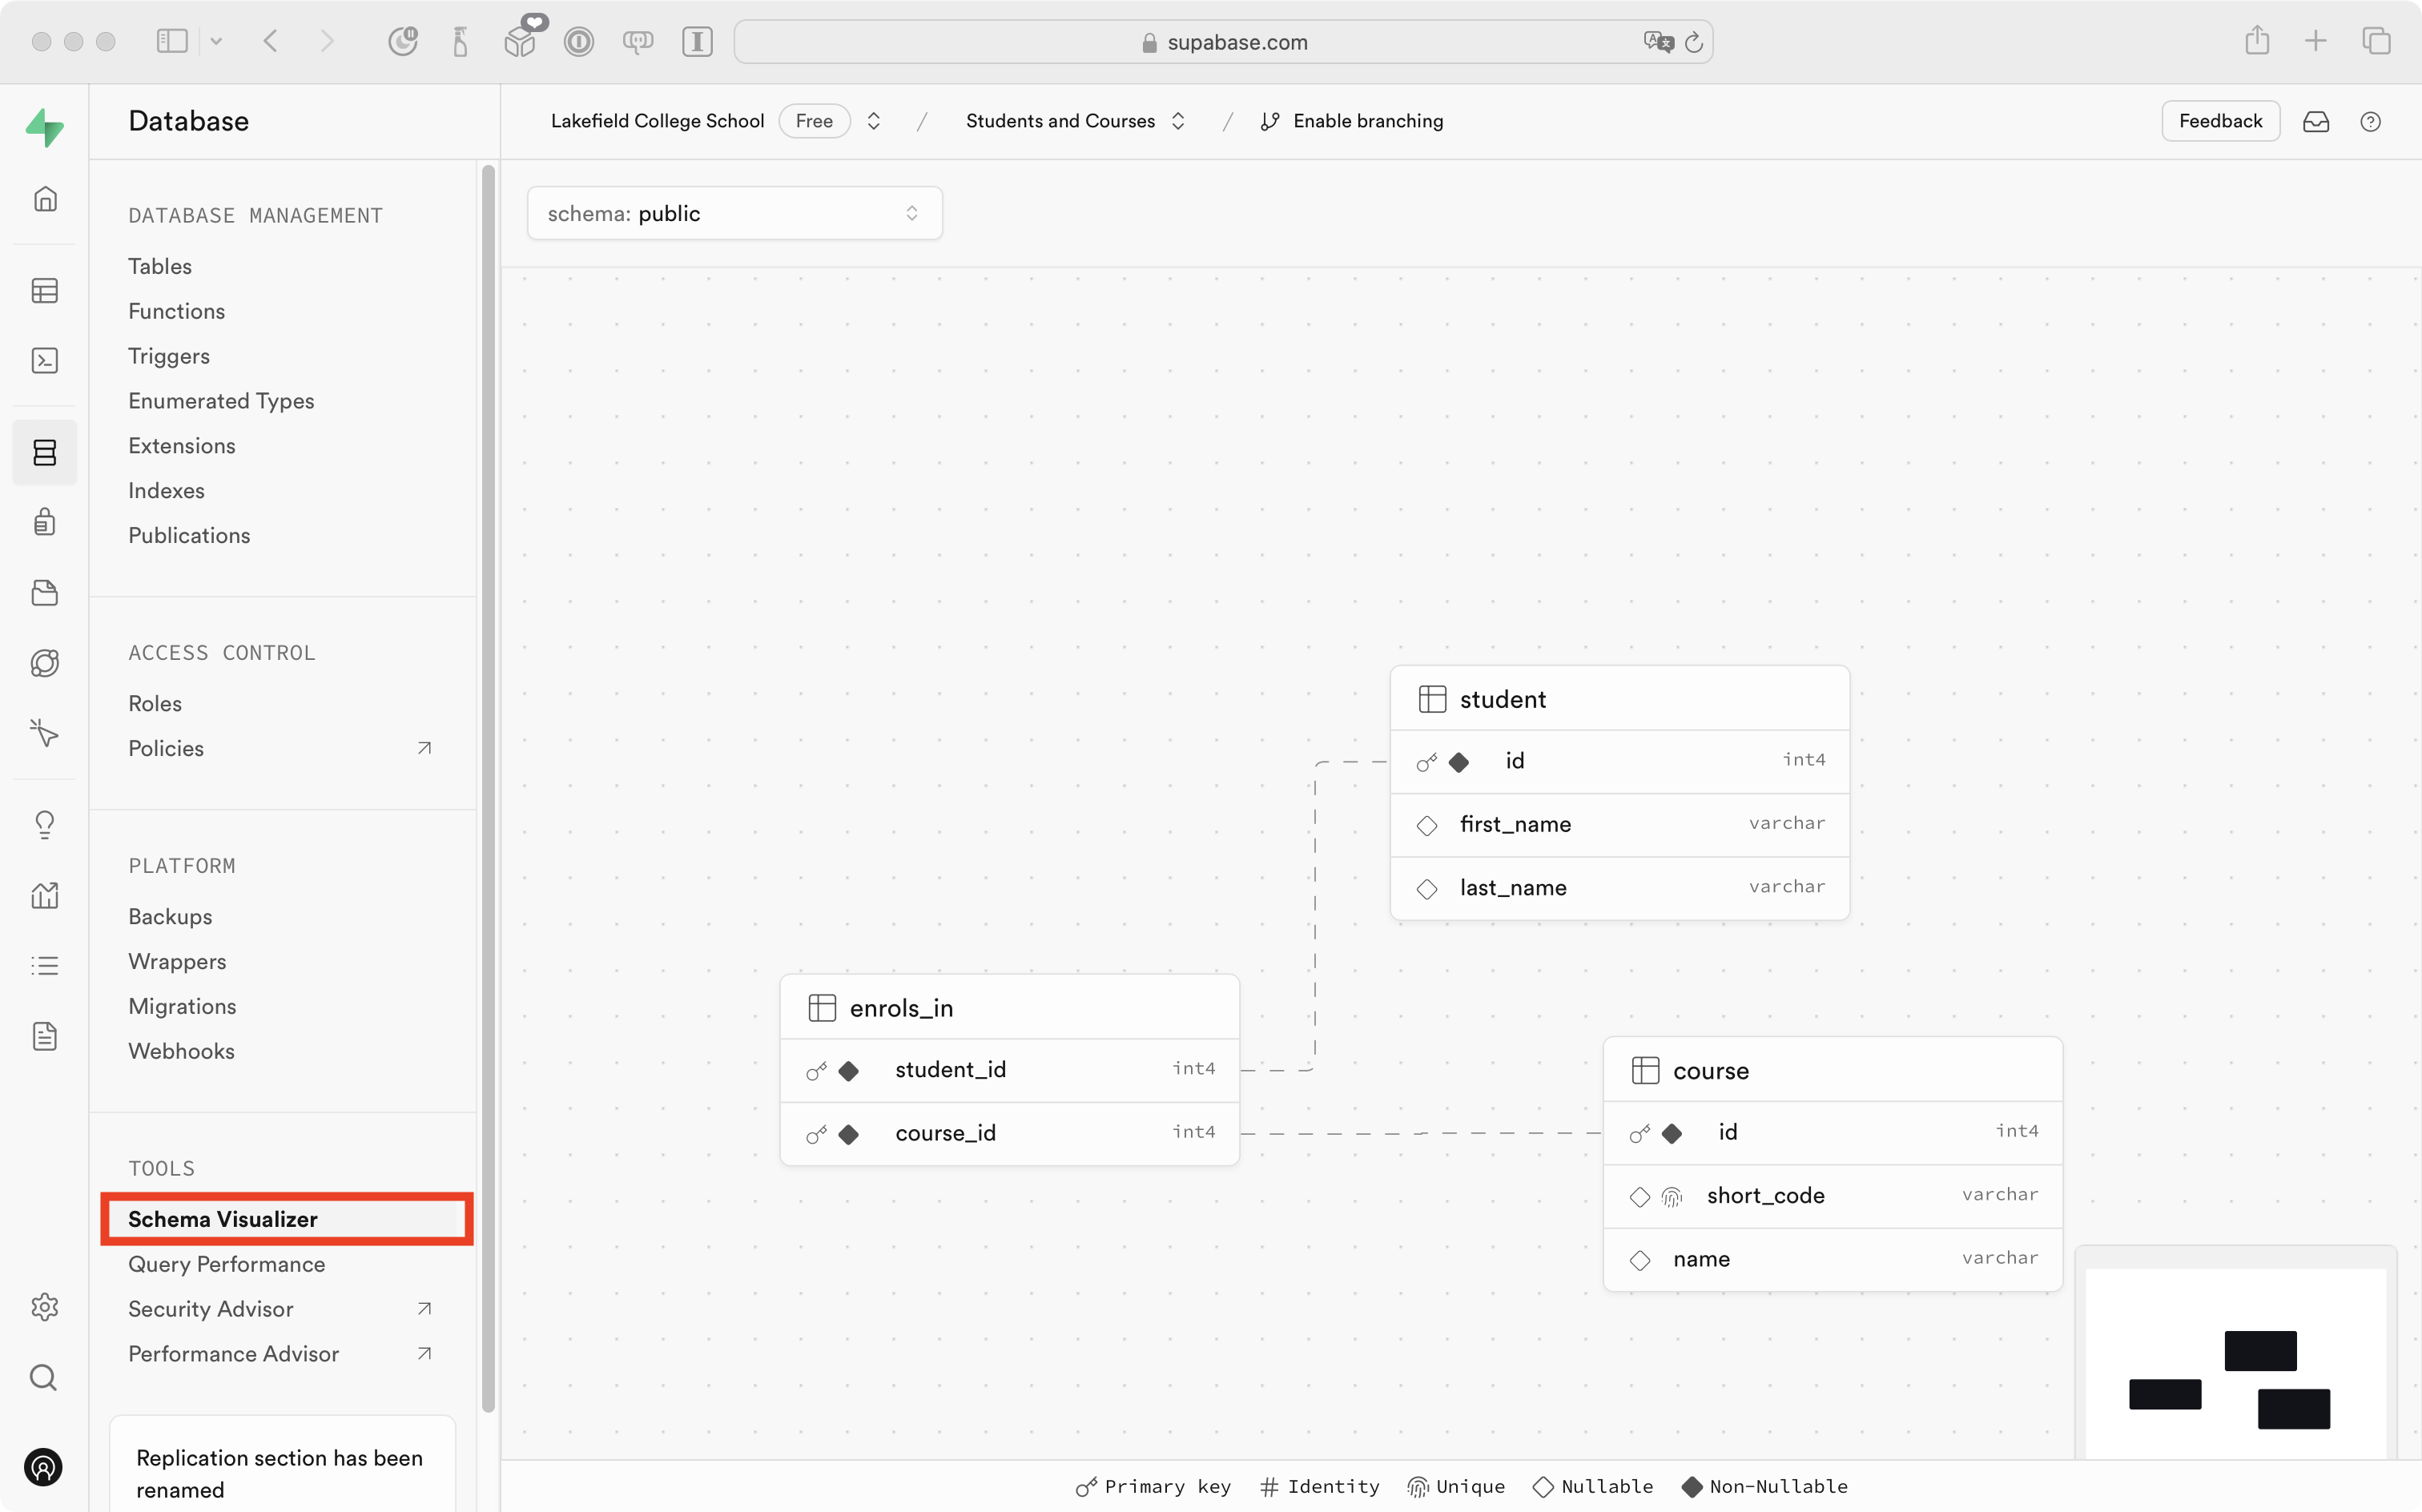Screen dimensions: 2422x1512
Task: Open the Storage sidebar icon
Action: (x=45, y=593)
